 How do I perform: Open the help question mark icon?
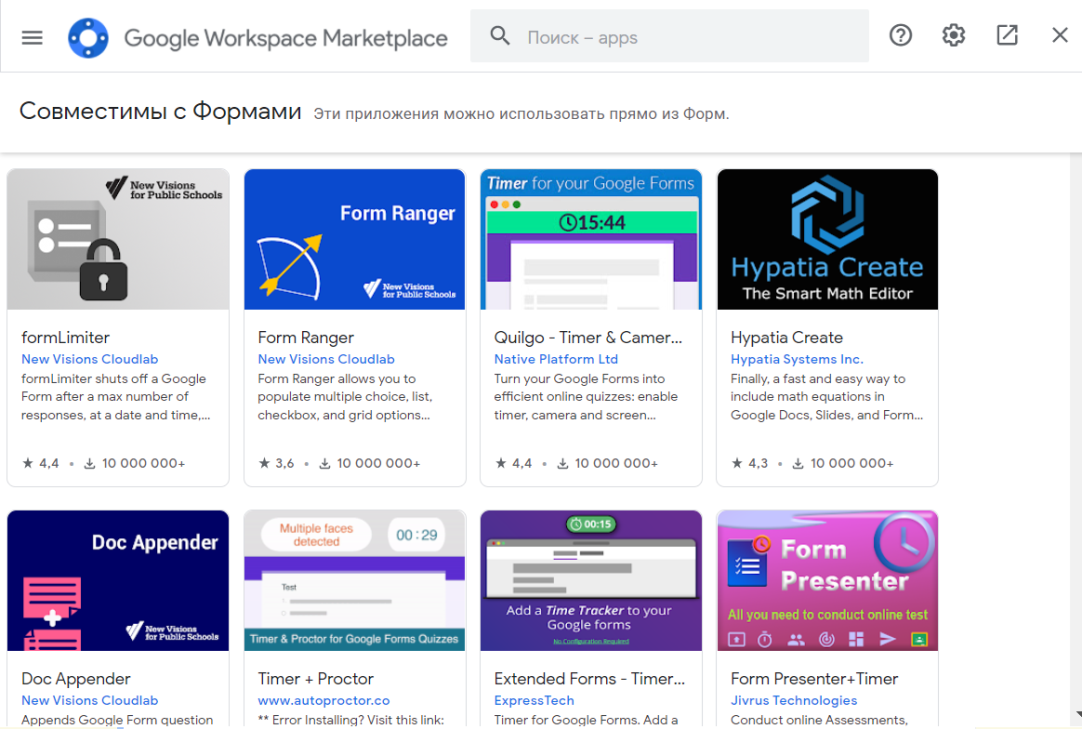click(901, 35)
